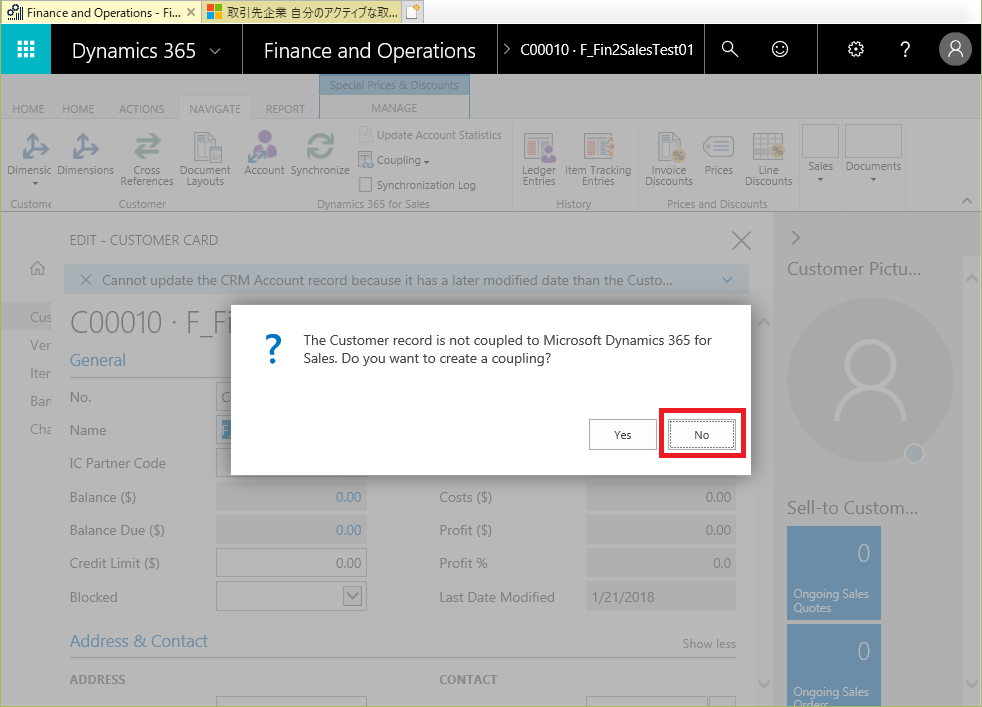The width and height of the screenshot is (982, 707).
Task: Click the C00010 breadcrumb title
Action: pyautogui.click(x=607, y=49)
